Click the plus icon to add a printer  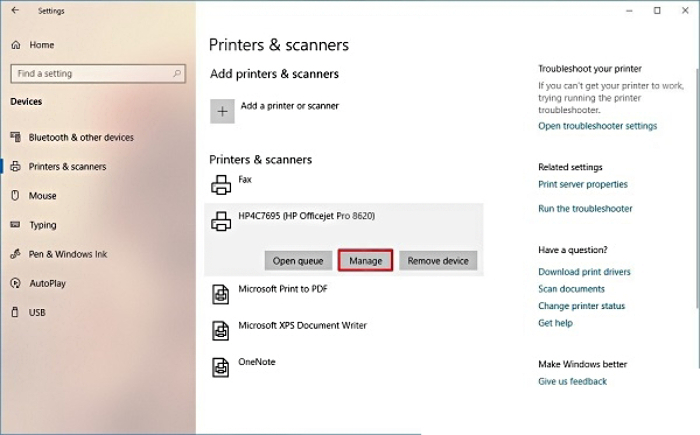[222, 111]
